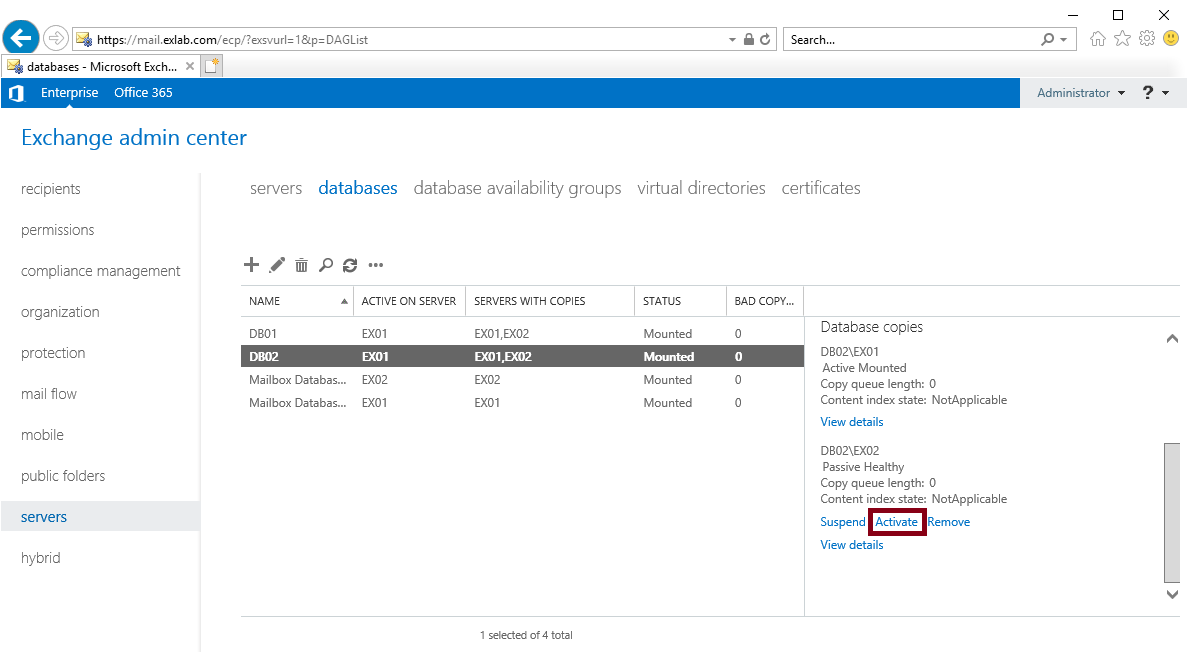Click Suspend for DB02\EX02 copy

843,522
